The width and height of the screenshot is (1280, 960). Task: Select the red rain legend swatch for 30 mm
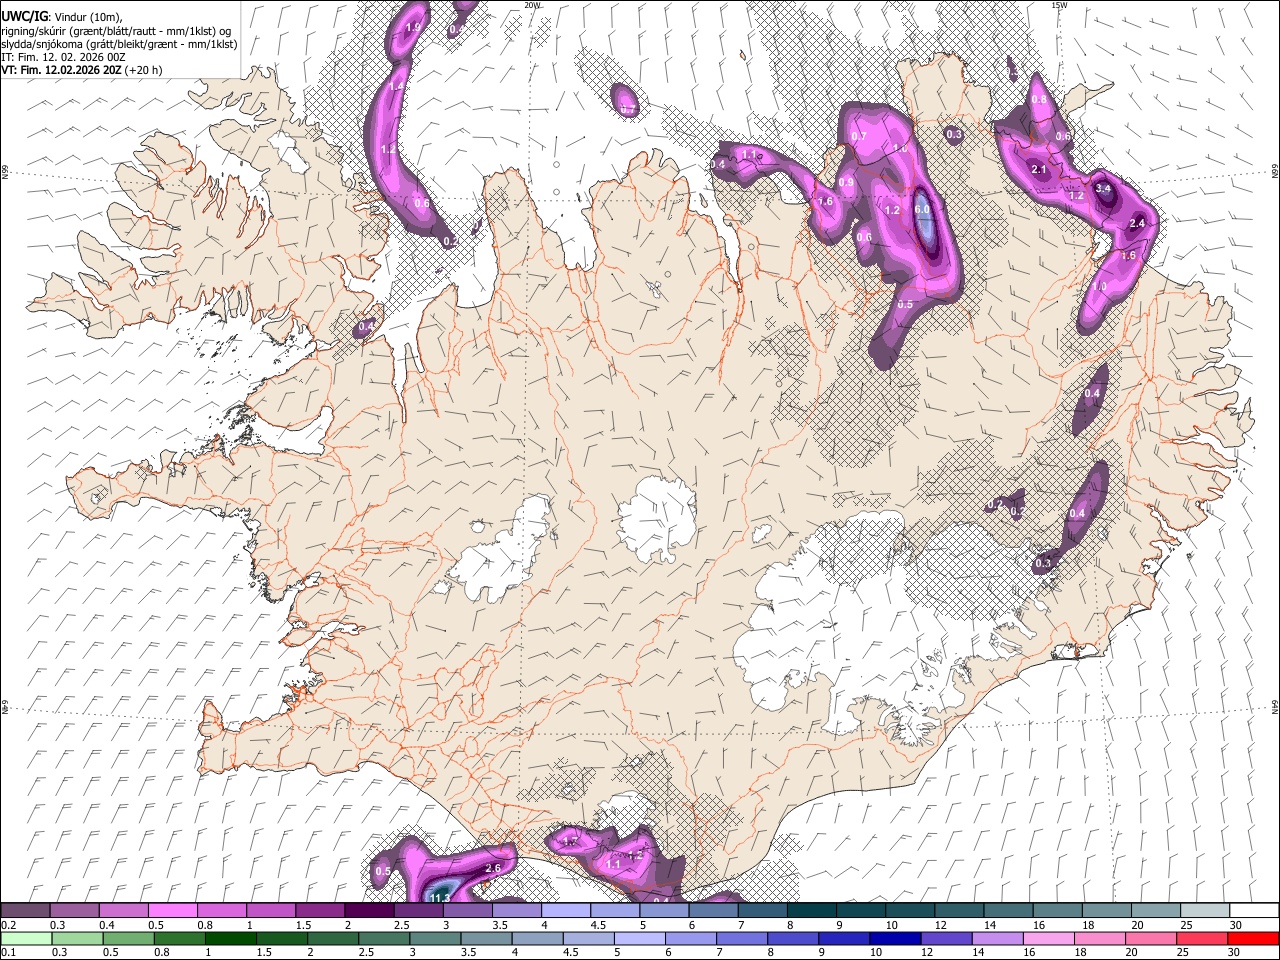point(1252,939)
